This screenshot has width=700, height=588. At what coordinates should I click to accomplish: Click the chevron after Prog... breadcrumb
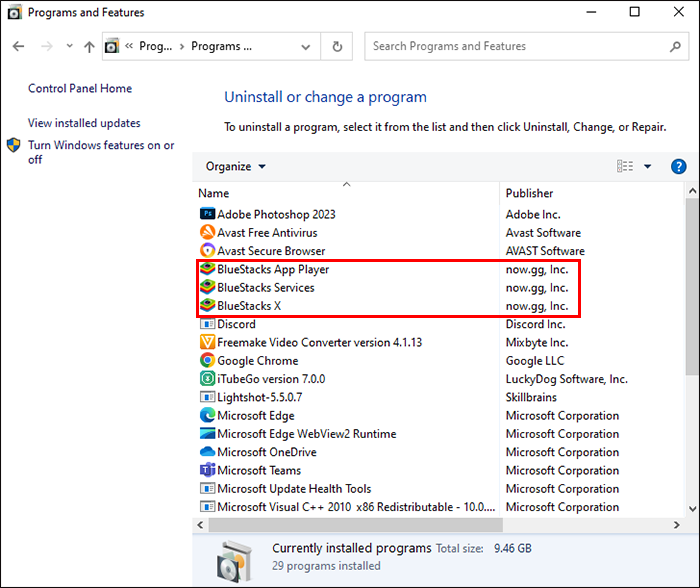point(182,46)
